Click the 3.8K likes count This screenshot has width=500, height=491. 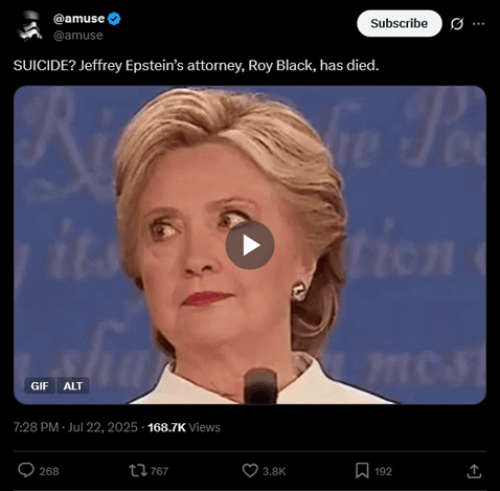click(274, 471)
